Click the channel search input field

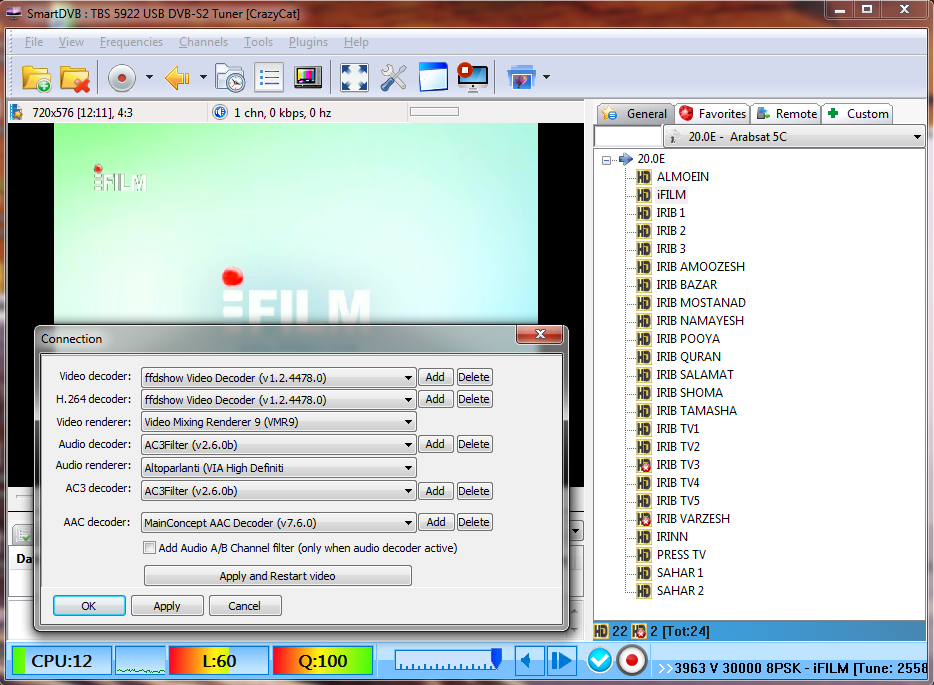tap(628, 136)
